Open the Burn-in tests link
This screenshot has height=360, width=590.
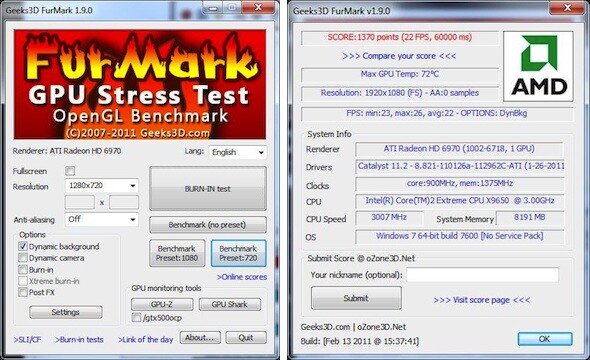[79, 339]
